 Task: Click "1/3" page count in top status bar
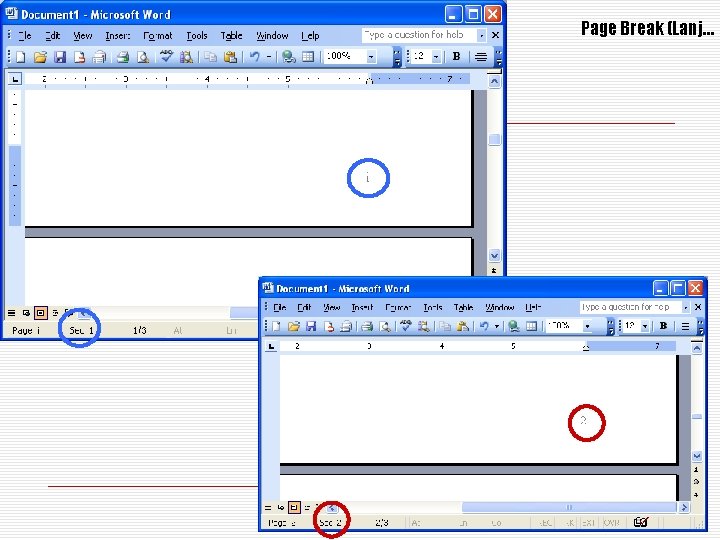(x=140, y=331)
